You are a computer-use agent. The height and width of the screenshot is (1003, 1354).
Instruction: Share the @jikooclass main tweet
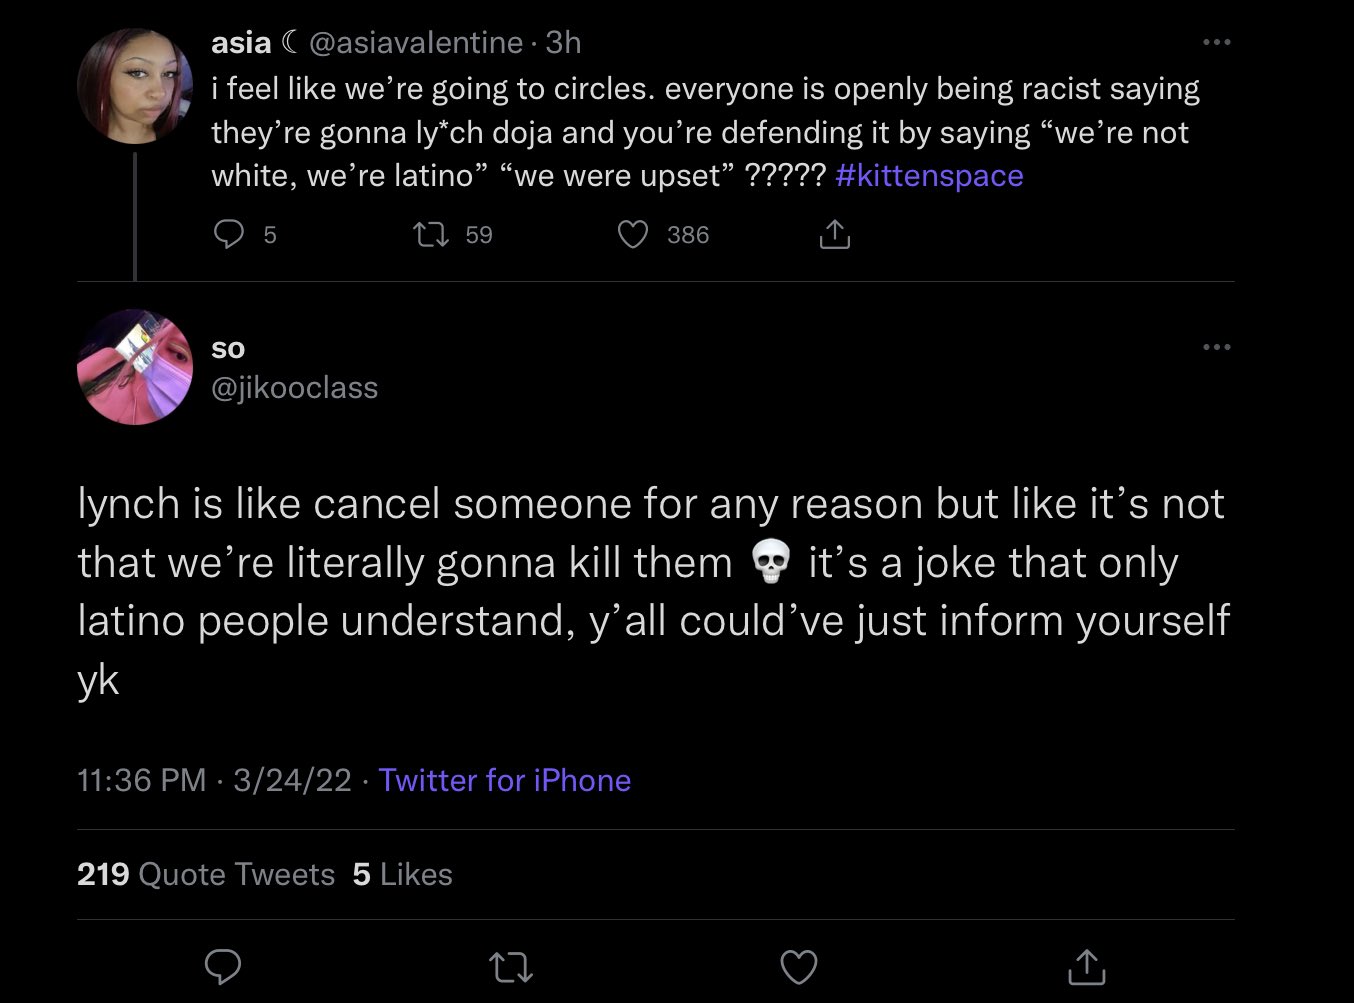coord(1086,966)
